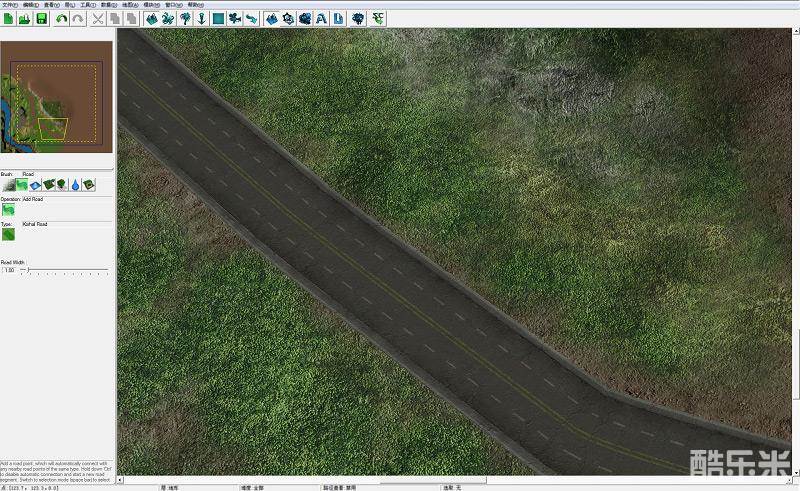This screenshot has width=800, height=491.
Task: Click the camera layer toolbar icon
Action: pyautogui.click(x=234, y=18)
